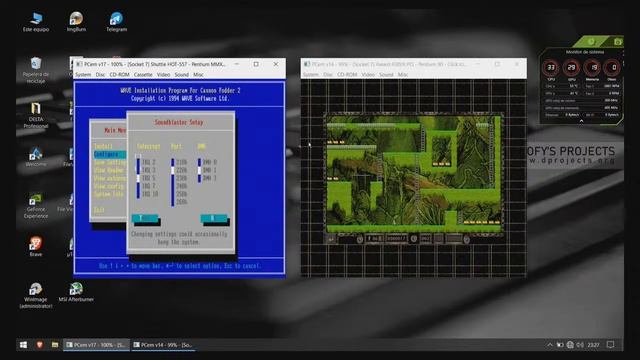The height and width of the screenshot is (360, 640).
Task: Open Video menu in PCem v14 window
Action: point(368,75)
